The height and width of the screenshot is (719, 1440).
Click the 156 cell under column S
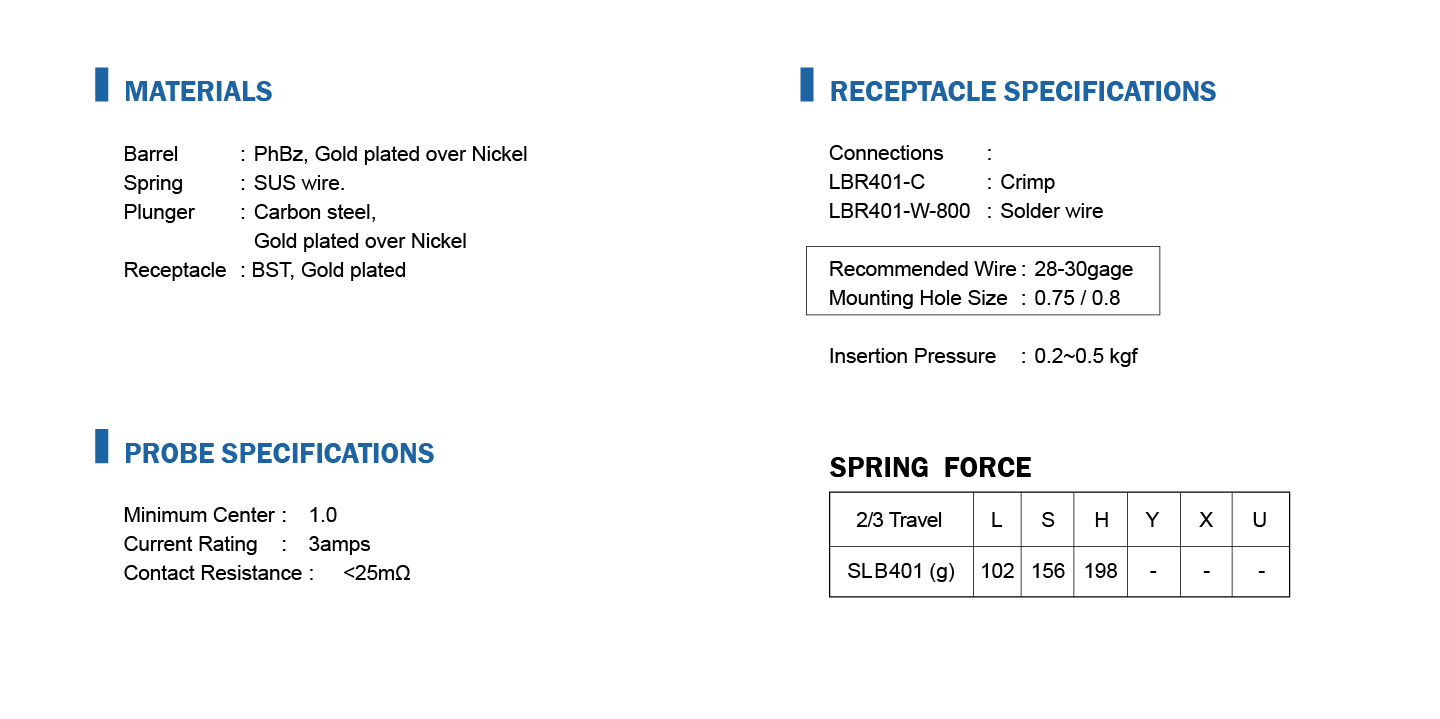[1048, 572]
